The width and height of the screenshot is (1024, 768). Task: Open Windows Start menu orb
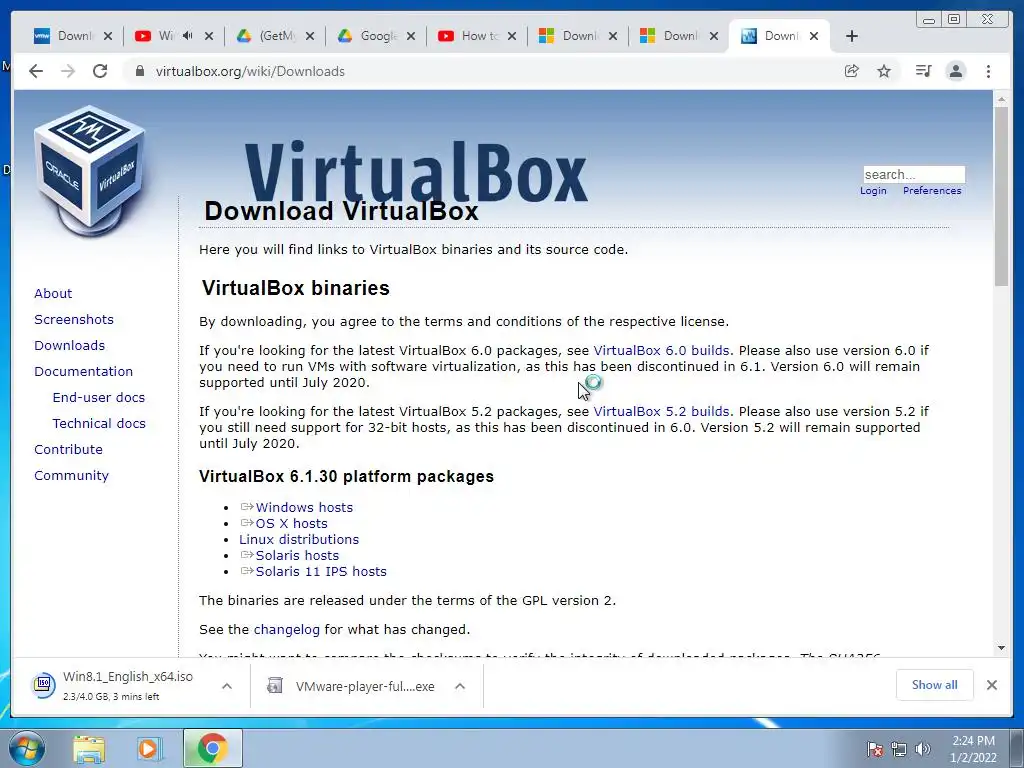pyautogui.click(x=27, y=748)
